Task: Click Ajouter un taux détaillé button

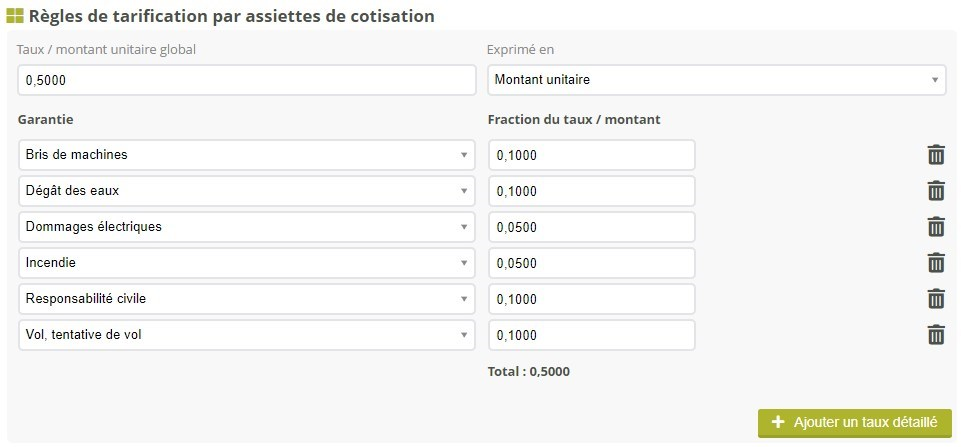Action: 854,423
